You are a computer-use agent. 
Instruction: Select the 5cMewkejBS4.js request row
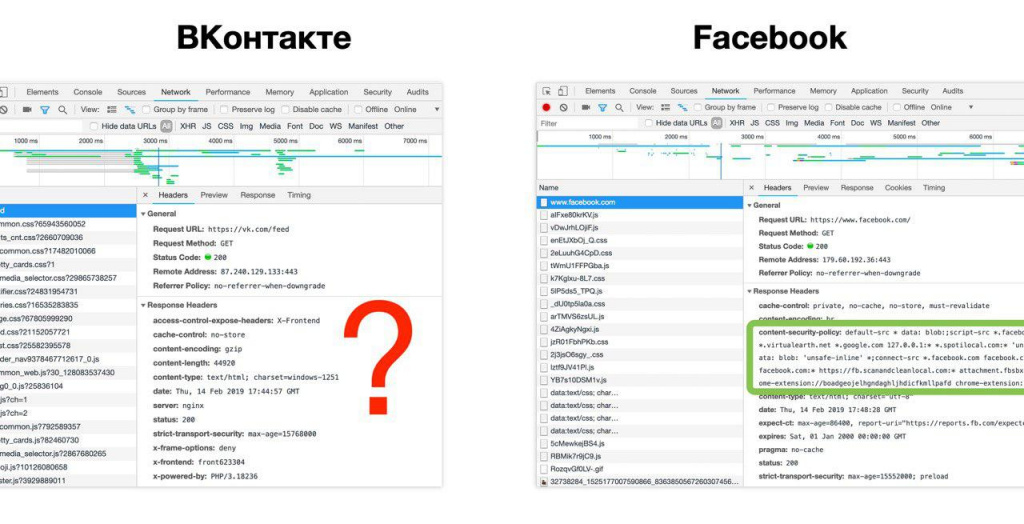click(x=640, y=444)
